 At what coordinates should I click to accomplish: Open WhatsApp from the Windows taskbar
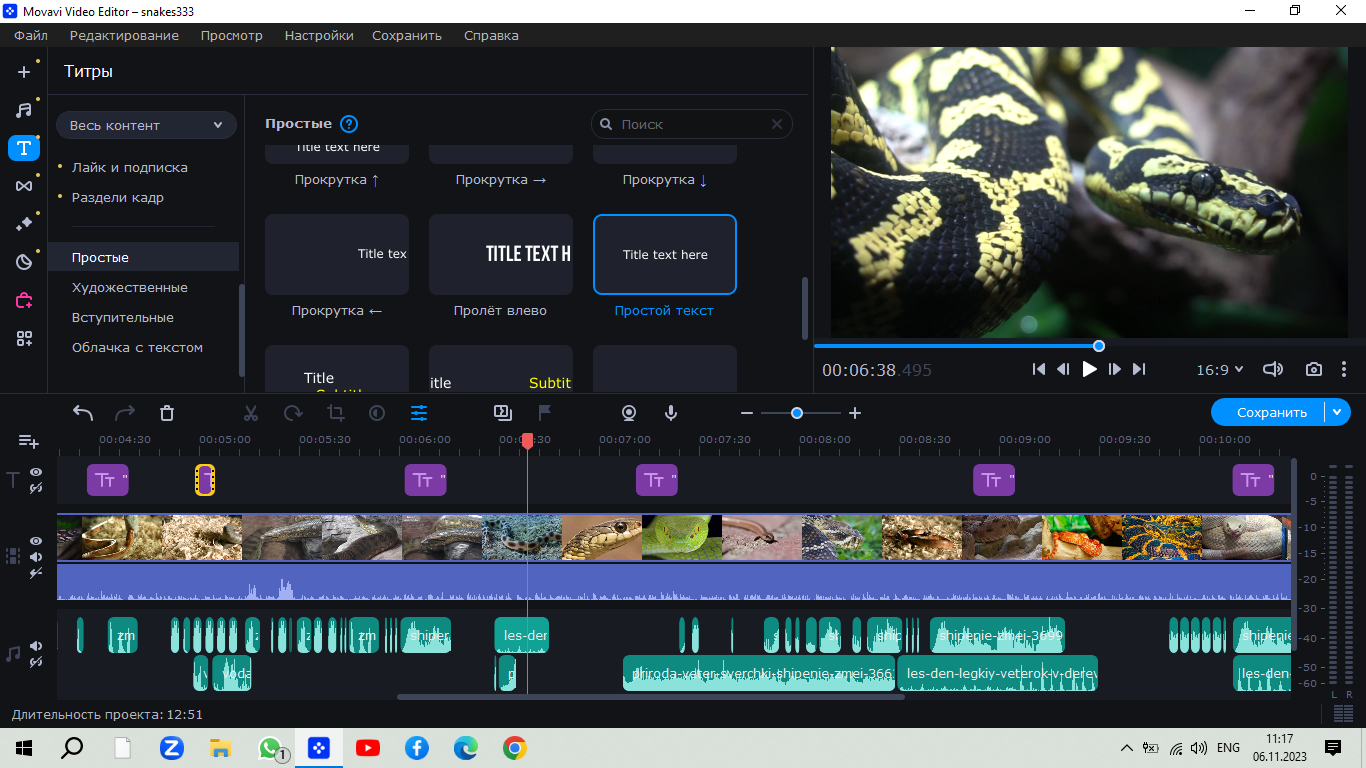pos(270,747)
